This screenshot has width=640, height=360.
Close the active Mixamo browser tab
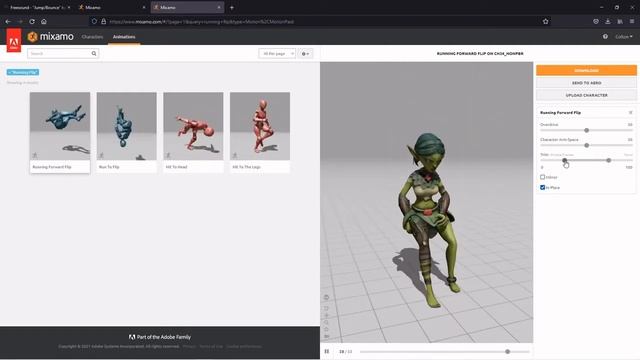(x=219, y=7)
